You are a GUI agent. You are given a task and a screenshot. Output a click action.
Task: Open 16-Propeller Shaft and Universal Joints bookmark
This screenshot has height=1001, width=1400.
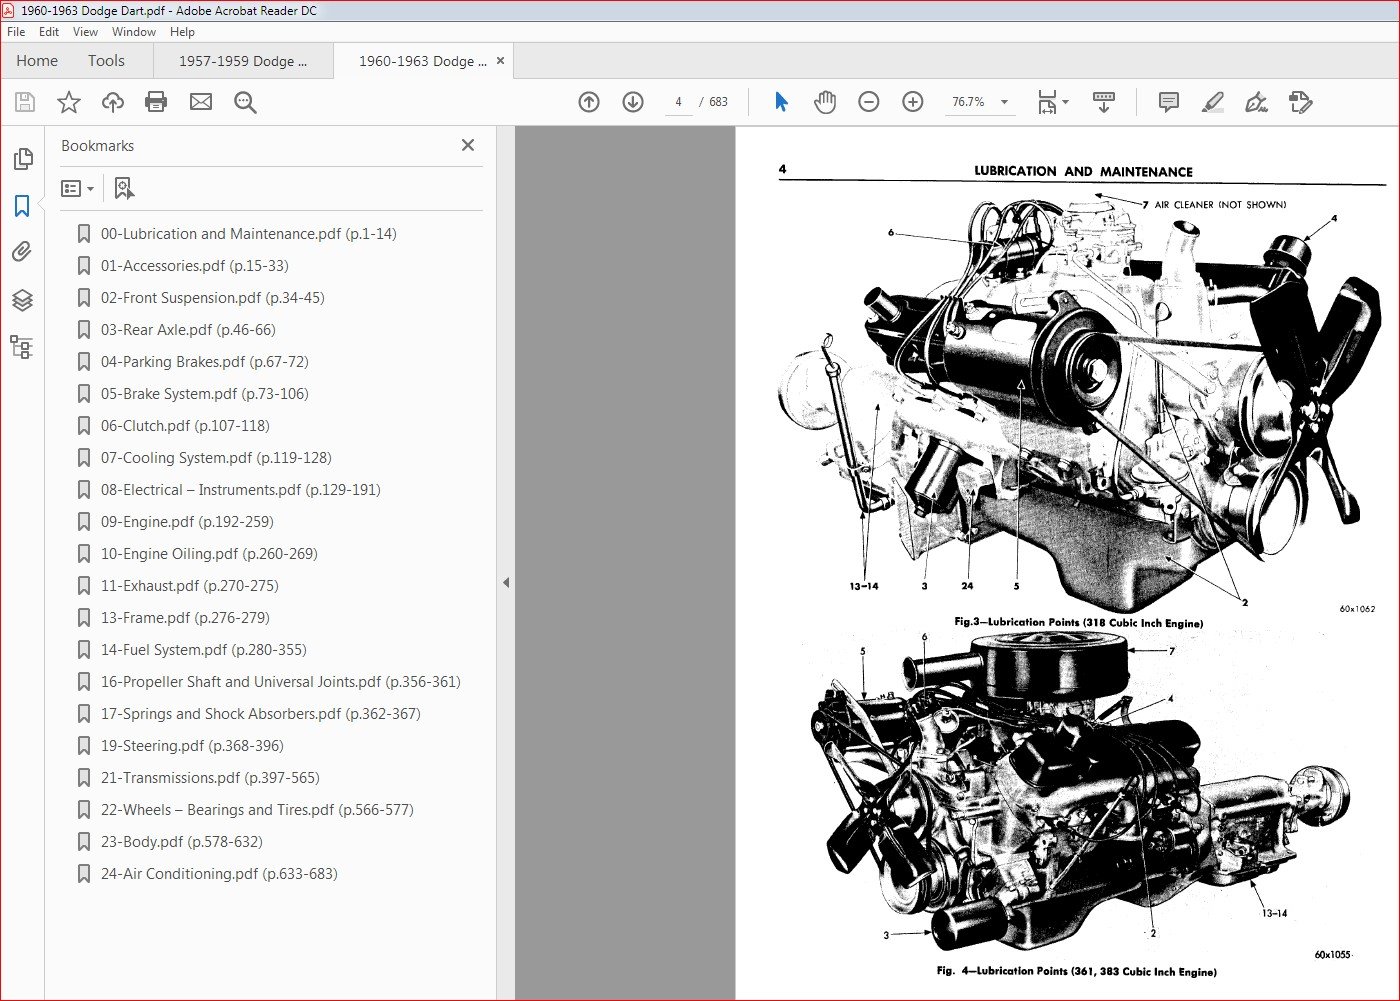point(281,682)
